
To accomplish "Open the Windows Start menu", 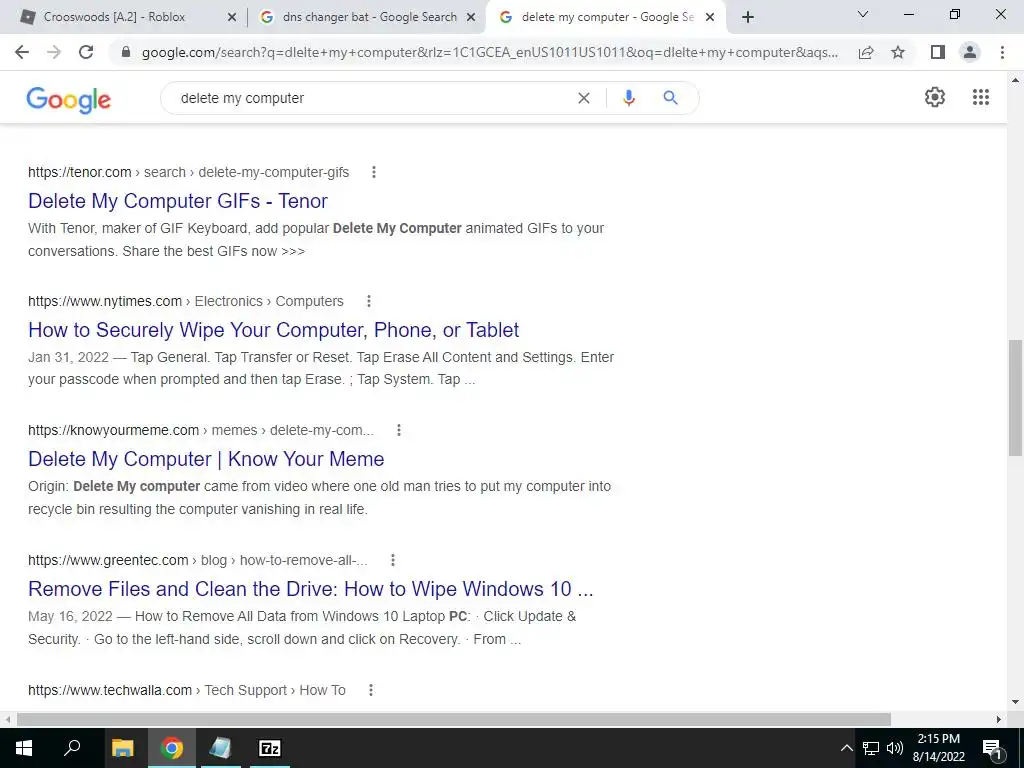I will tap(24, 748).
